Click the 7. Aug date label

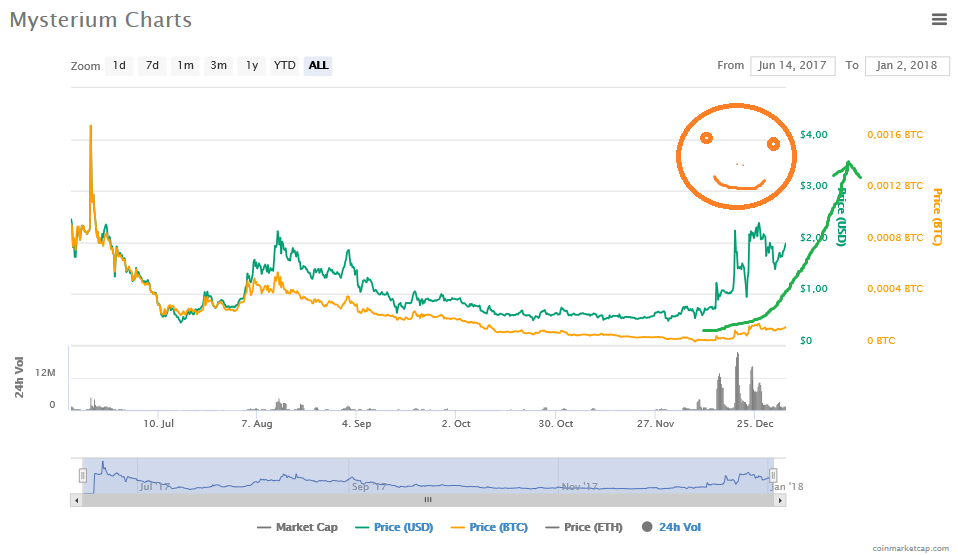[257, 424]
